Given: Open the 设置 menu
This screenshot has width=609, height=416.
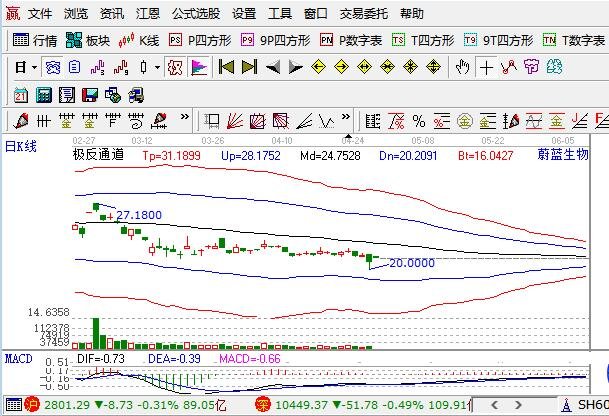Looking at the screenshot, I should (244, 14).
